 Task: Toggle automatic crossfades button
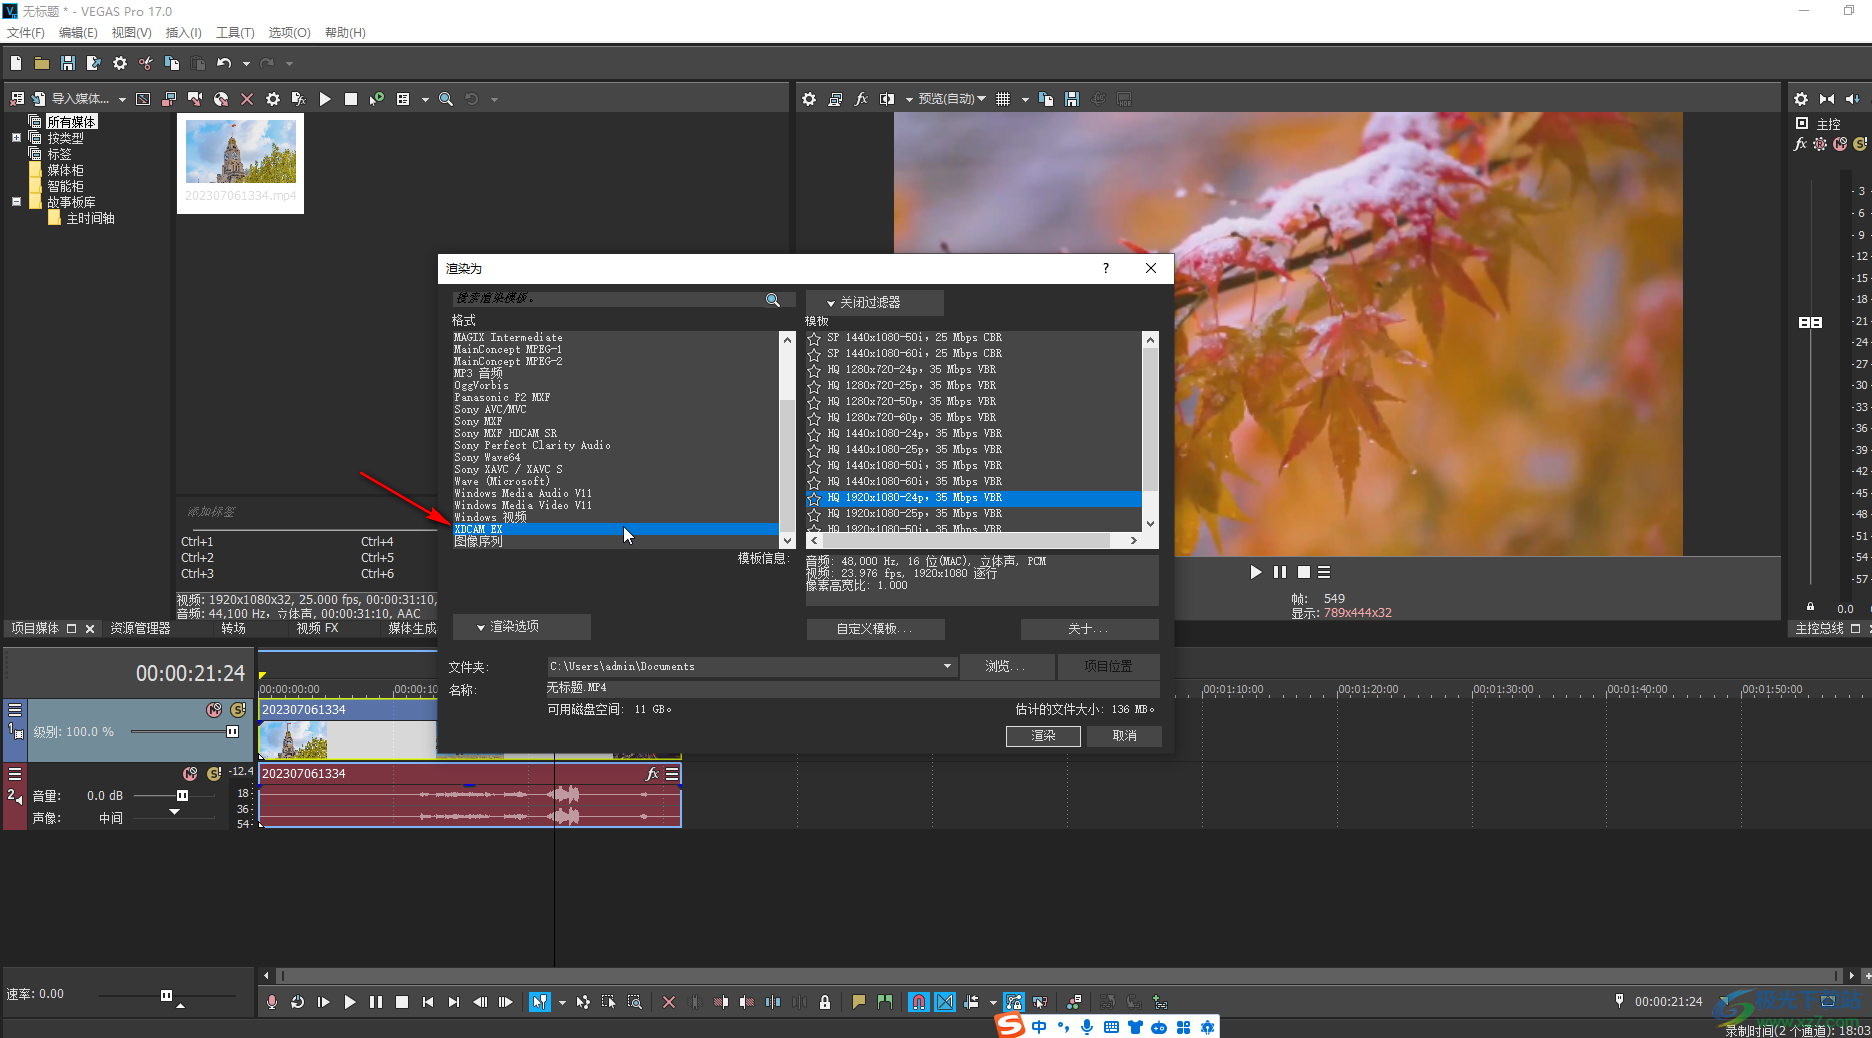pyautogui.click(x=945, y=1002)
